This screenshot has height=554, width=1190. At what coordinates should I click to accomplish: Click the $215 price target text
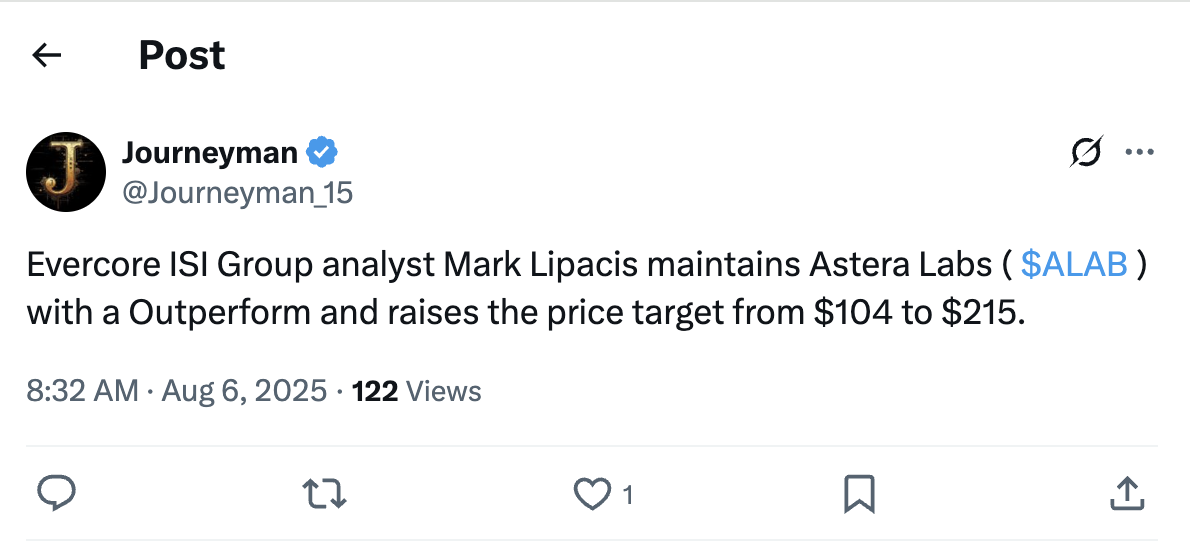coord(981,311)
